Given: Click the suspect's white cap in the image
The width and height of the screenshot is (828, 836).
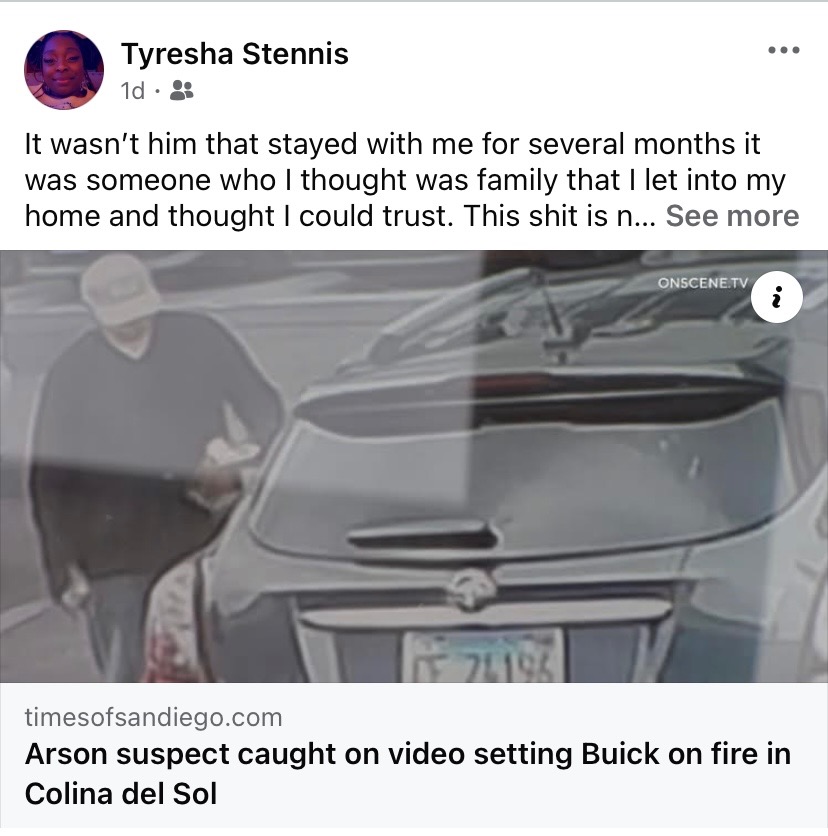Looking at the screenshot, I should pyautogui.click(x=120, y=288).
